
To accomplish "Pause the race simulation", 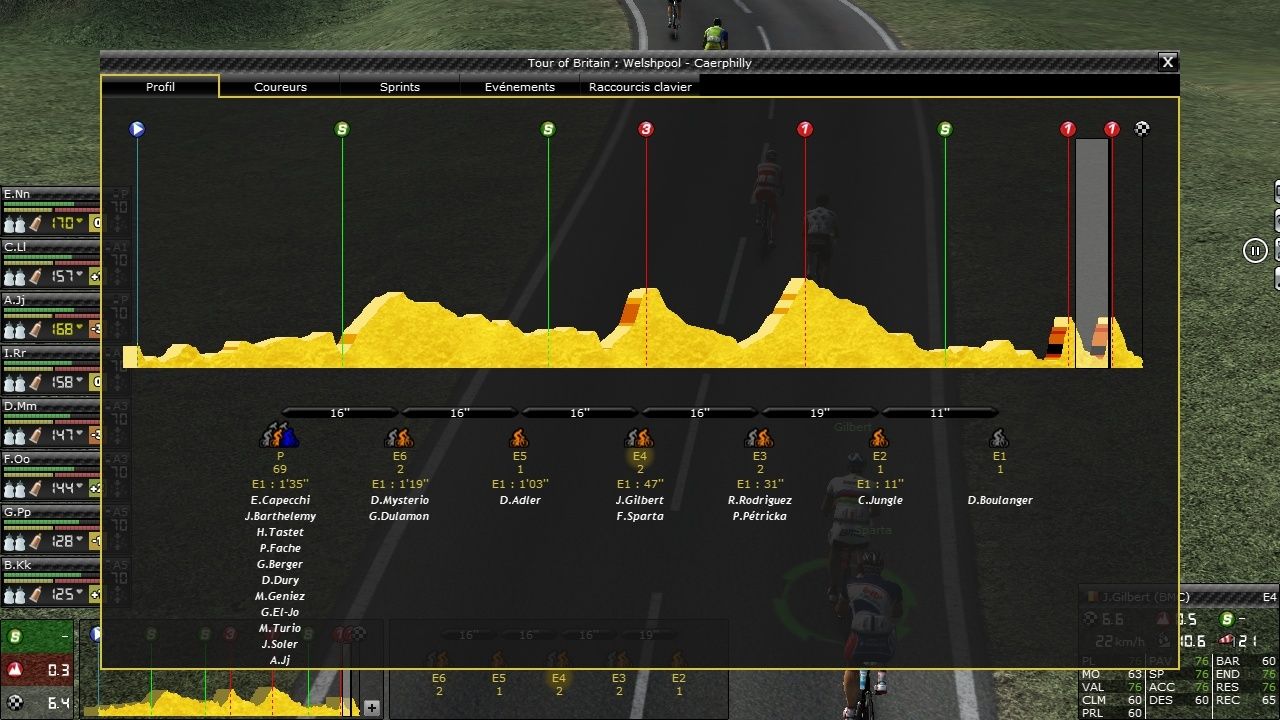I will tap(1255, 251).
